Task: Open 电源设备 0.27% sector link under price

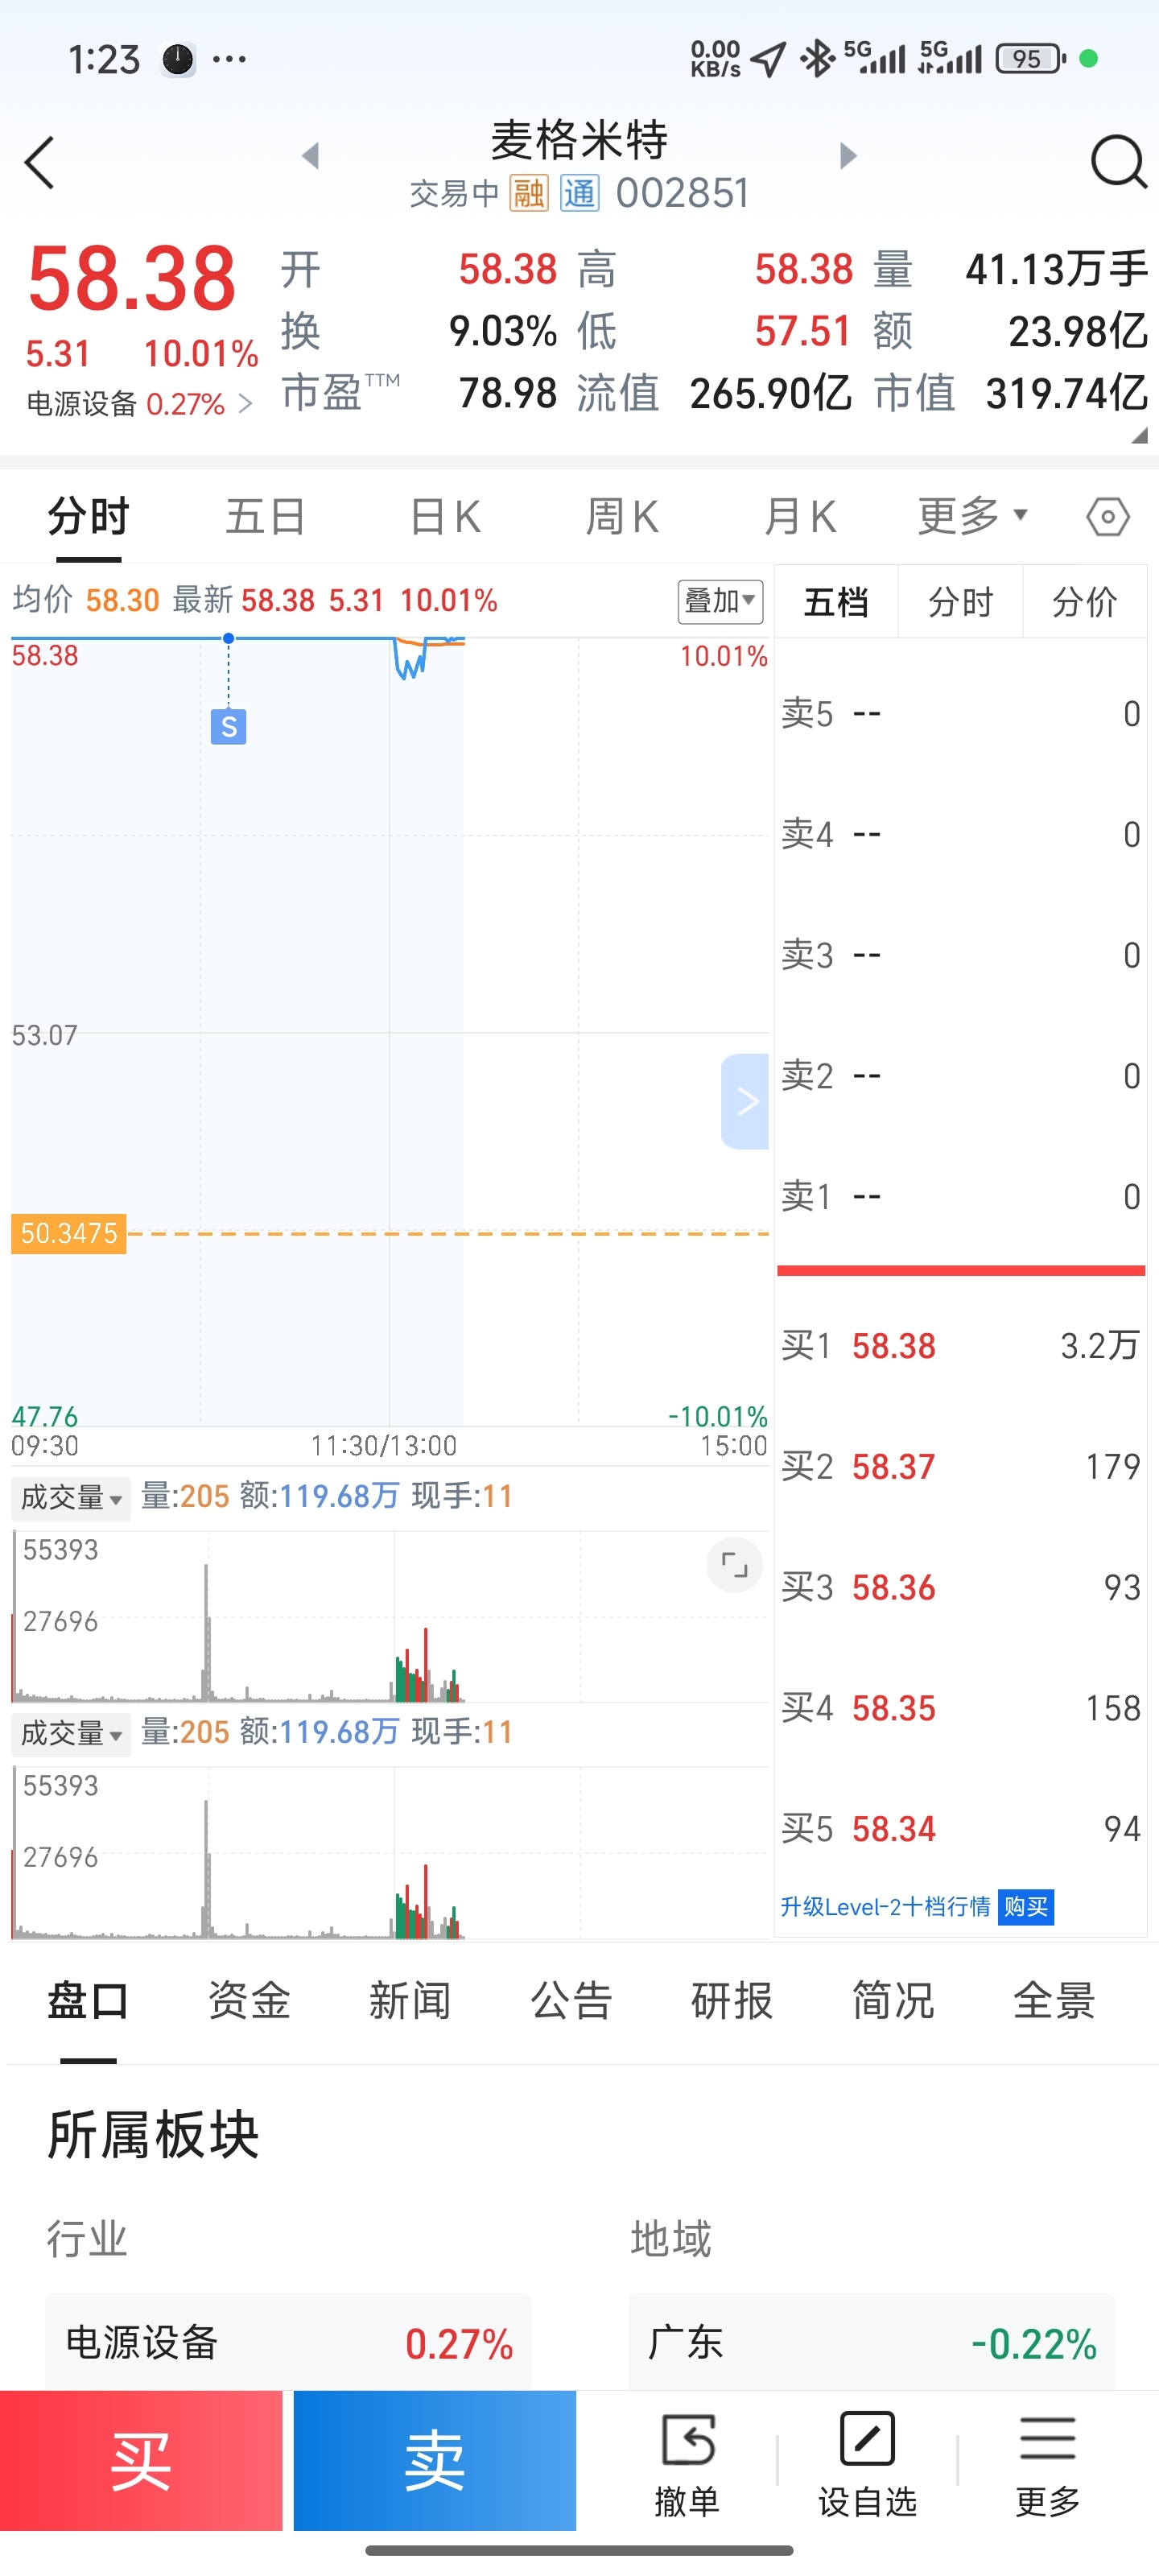Action: [x=139, y=404]
